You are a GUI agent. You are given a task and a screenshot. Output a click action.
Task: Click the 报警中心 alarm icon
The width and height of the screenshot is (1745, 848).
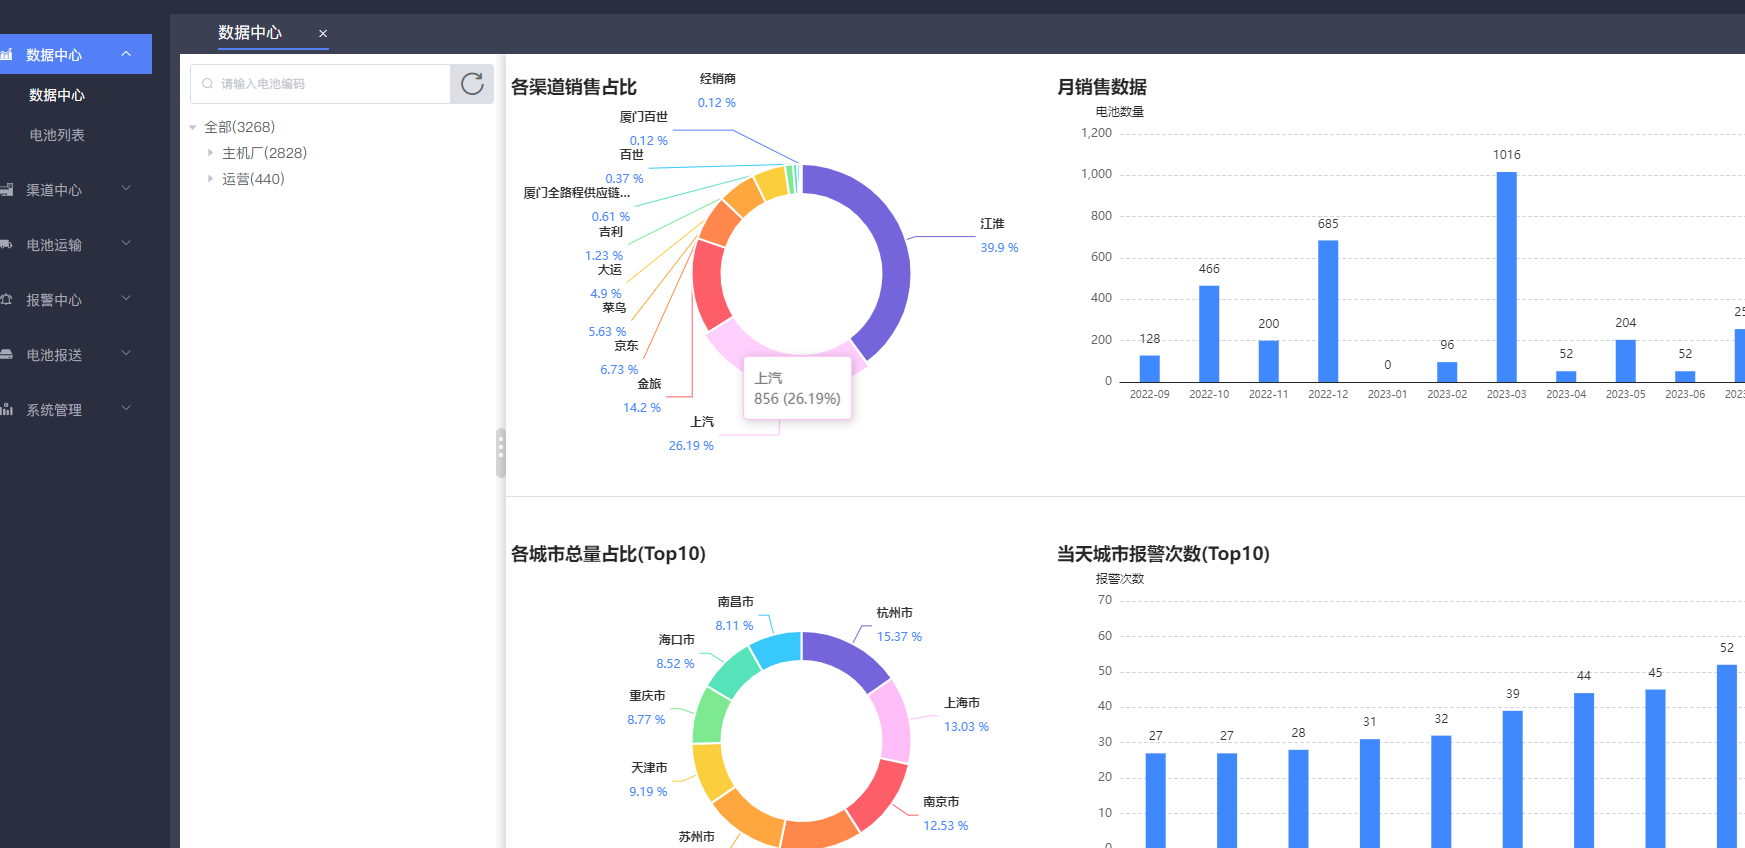pos(6,300)
